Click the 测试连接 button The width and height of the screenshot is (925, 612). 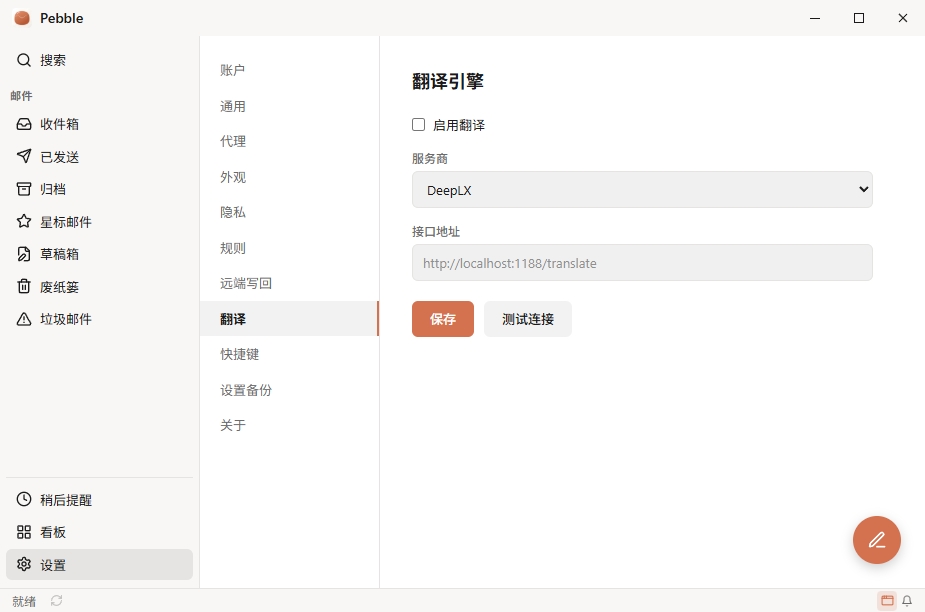point(527,319)
